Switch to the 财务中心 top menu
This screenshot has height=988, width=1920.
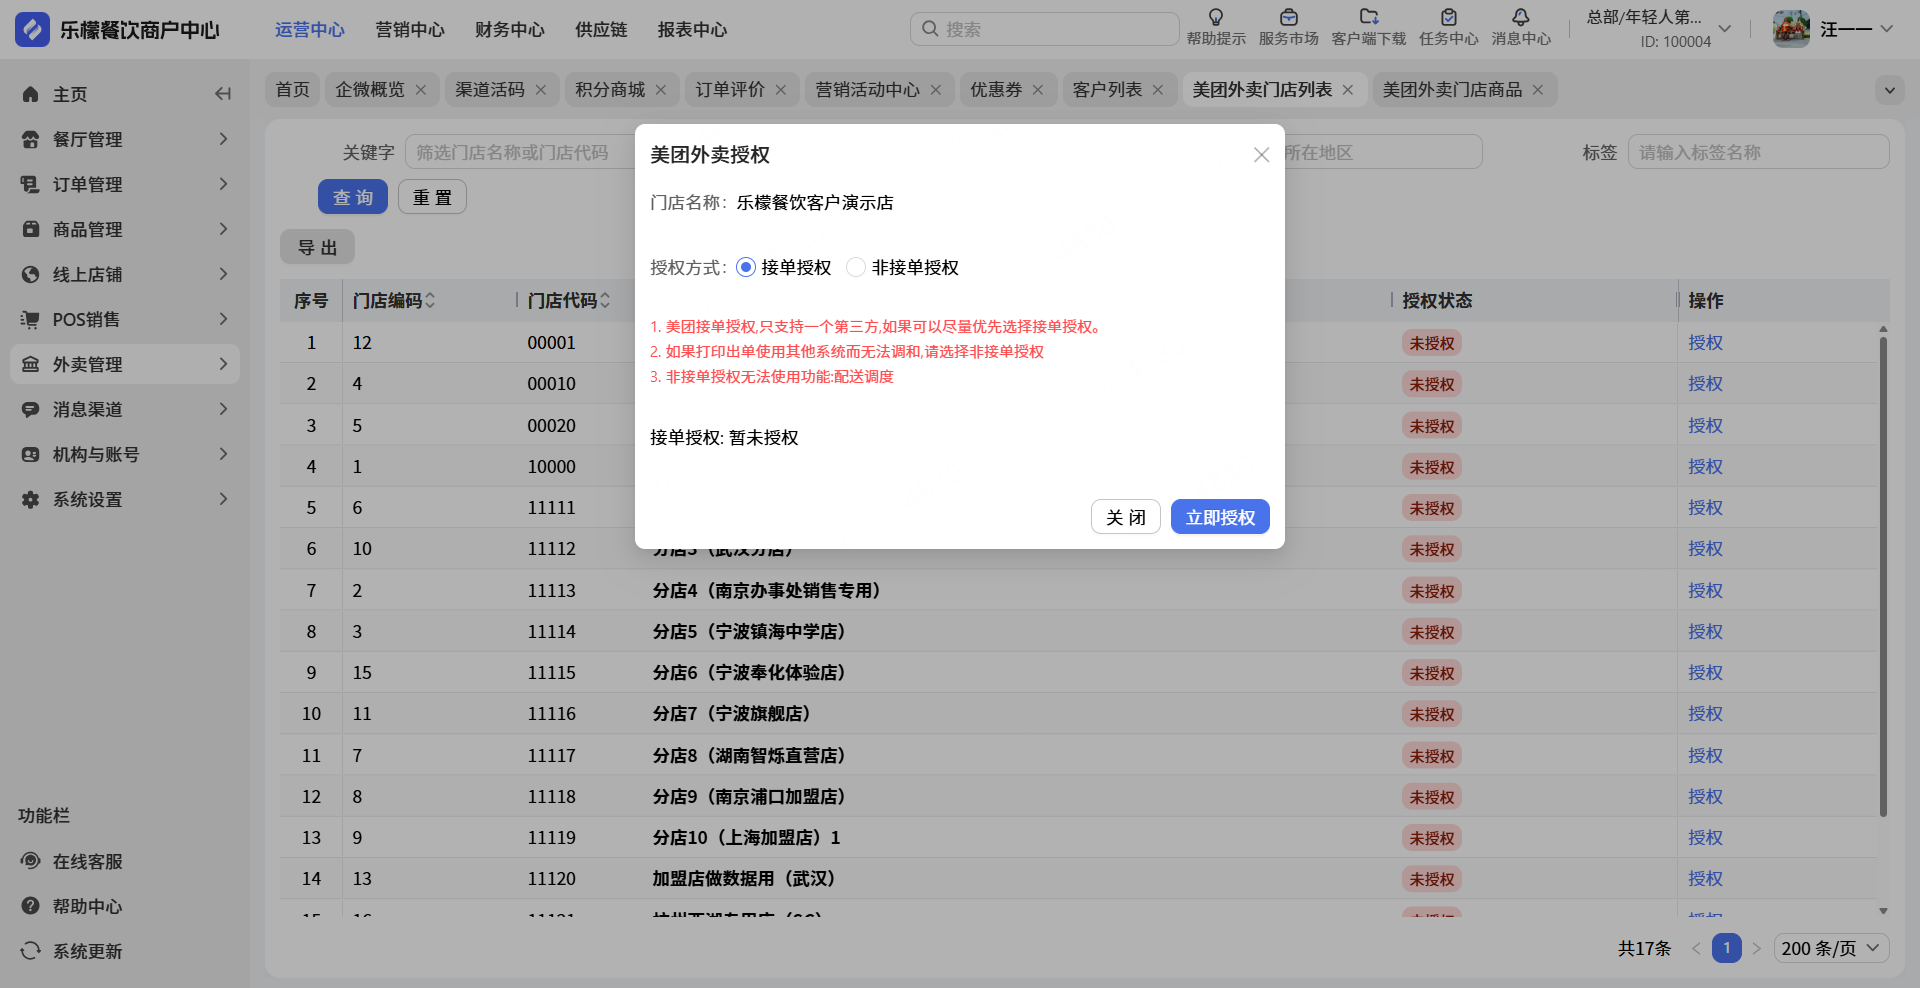(509, 30)
